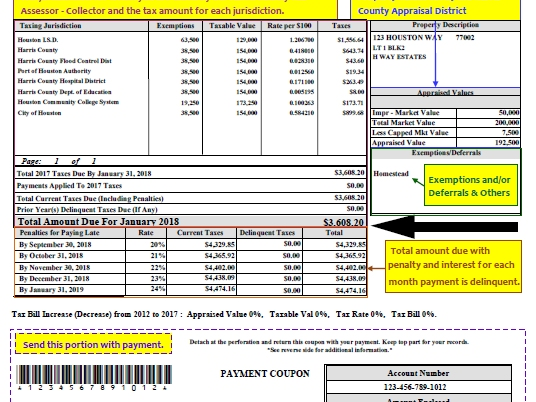The image size is (536, 402).
Task: Click the total amount due penalty callout
Action: 453,267
